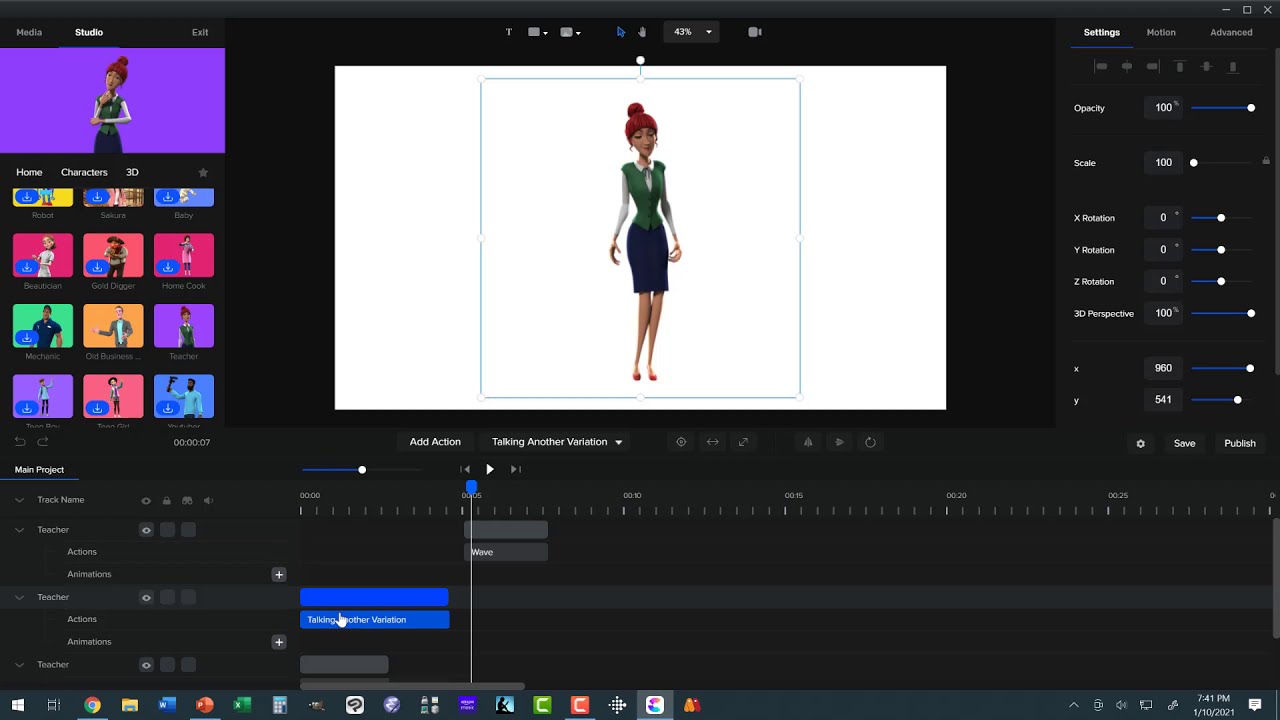Click the Scale value field
The height and width of the screenshot is (720, 1280).
tap(1163, 163)
